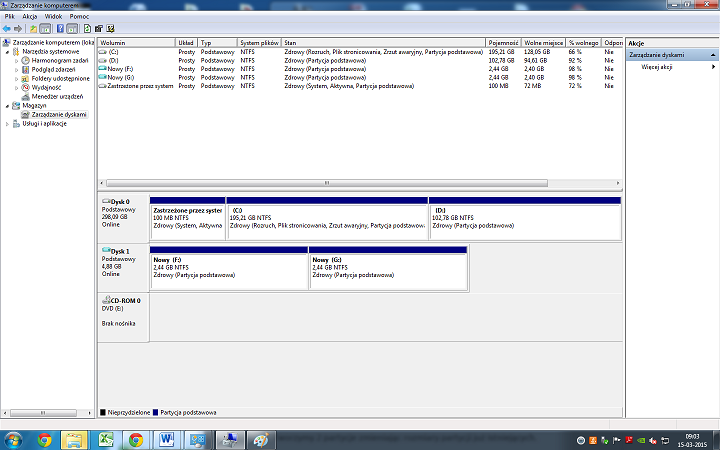Screen dimensions: 720x450
Task: Select the Nowy (F:) partition block
Action: (x=228, y=268)
